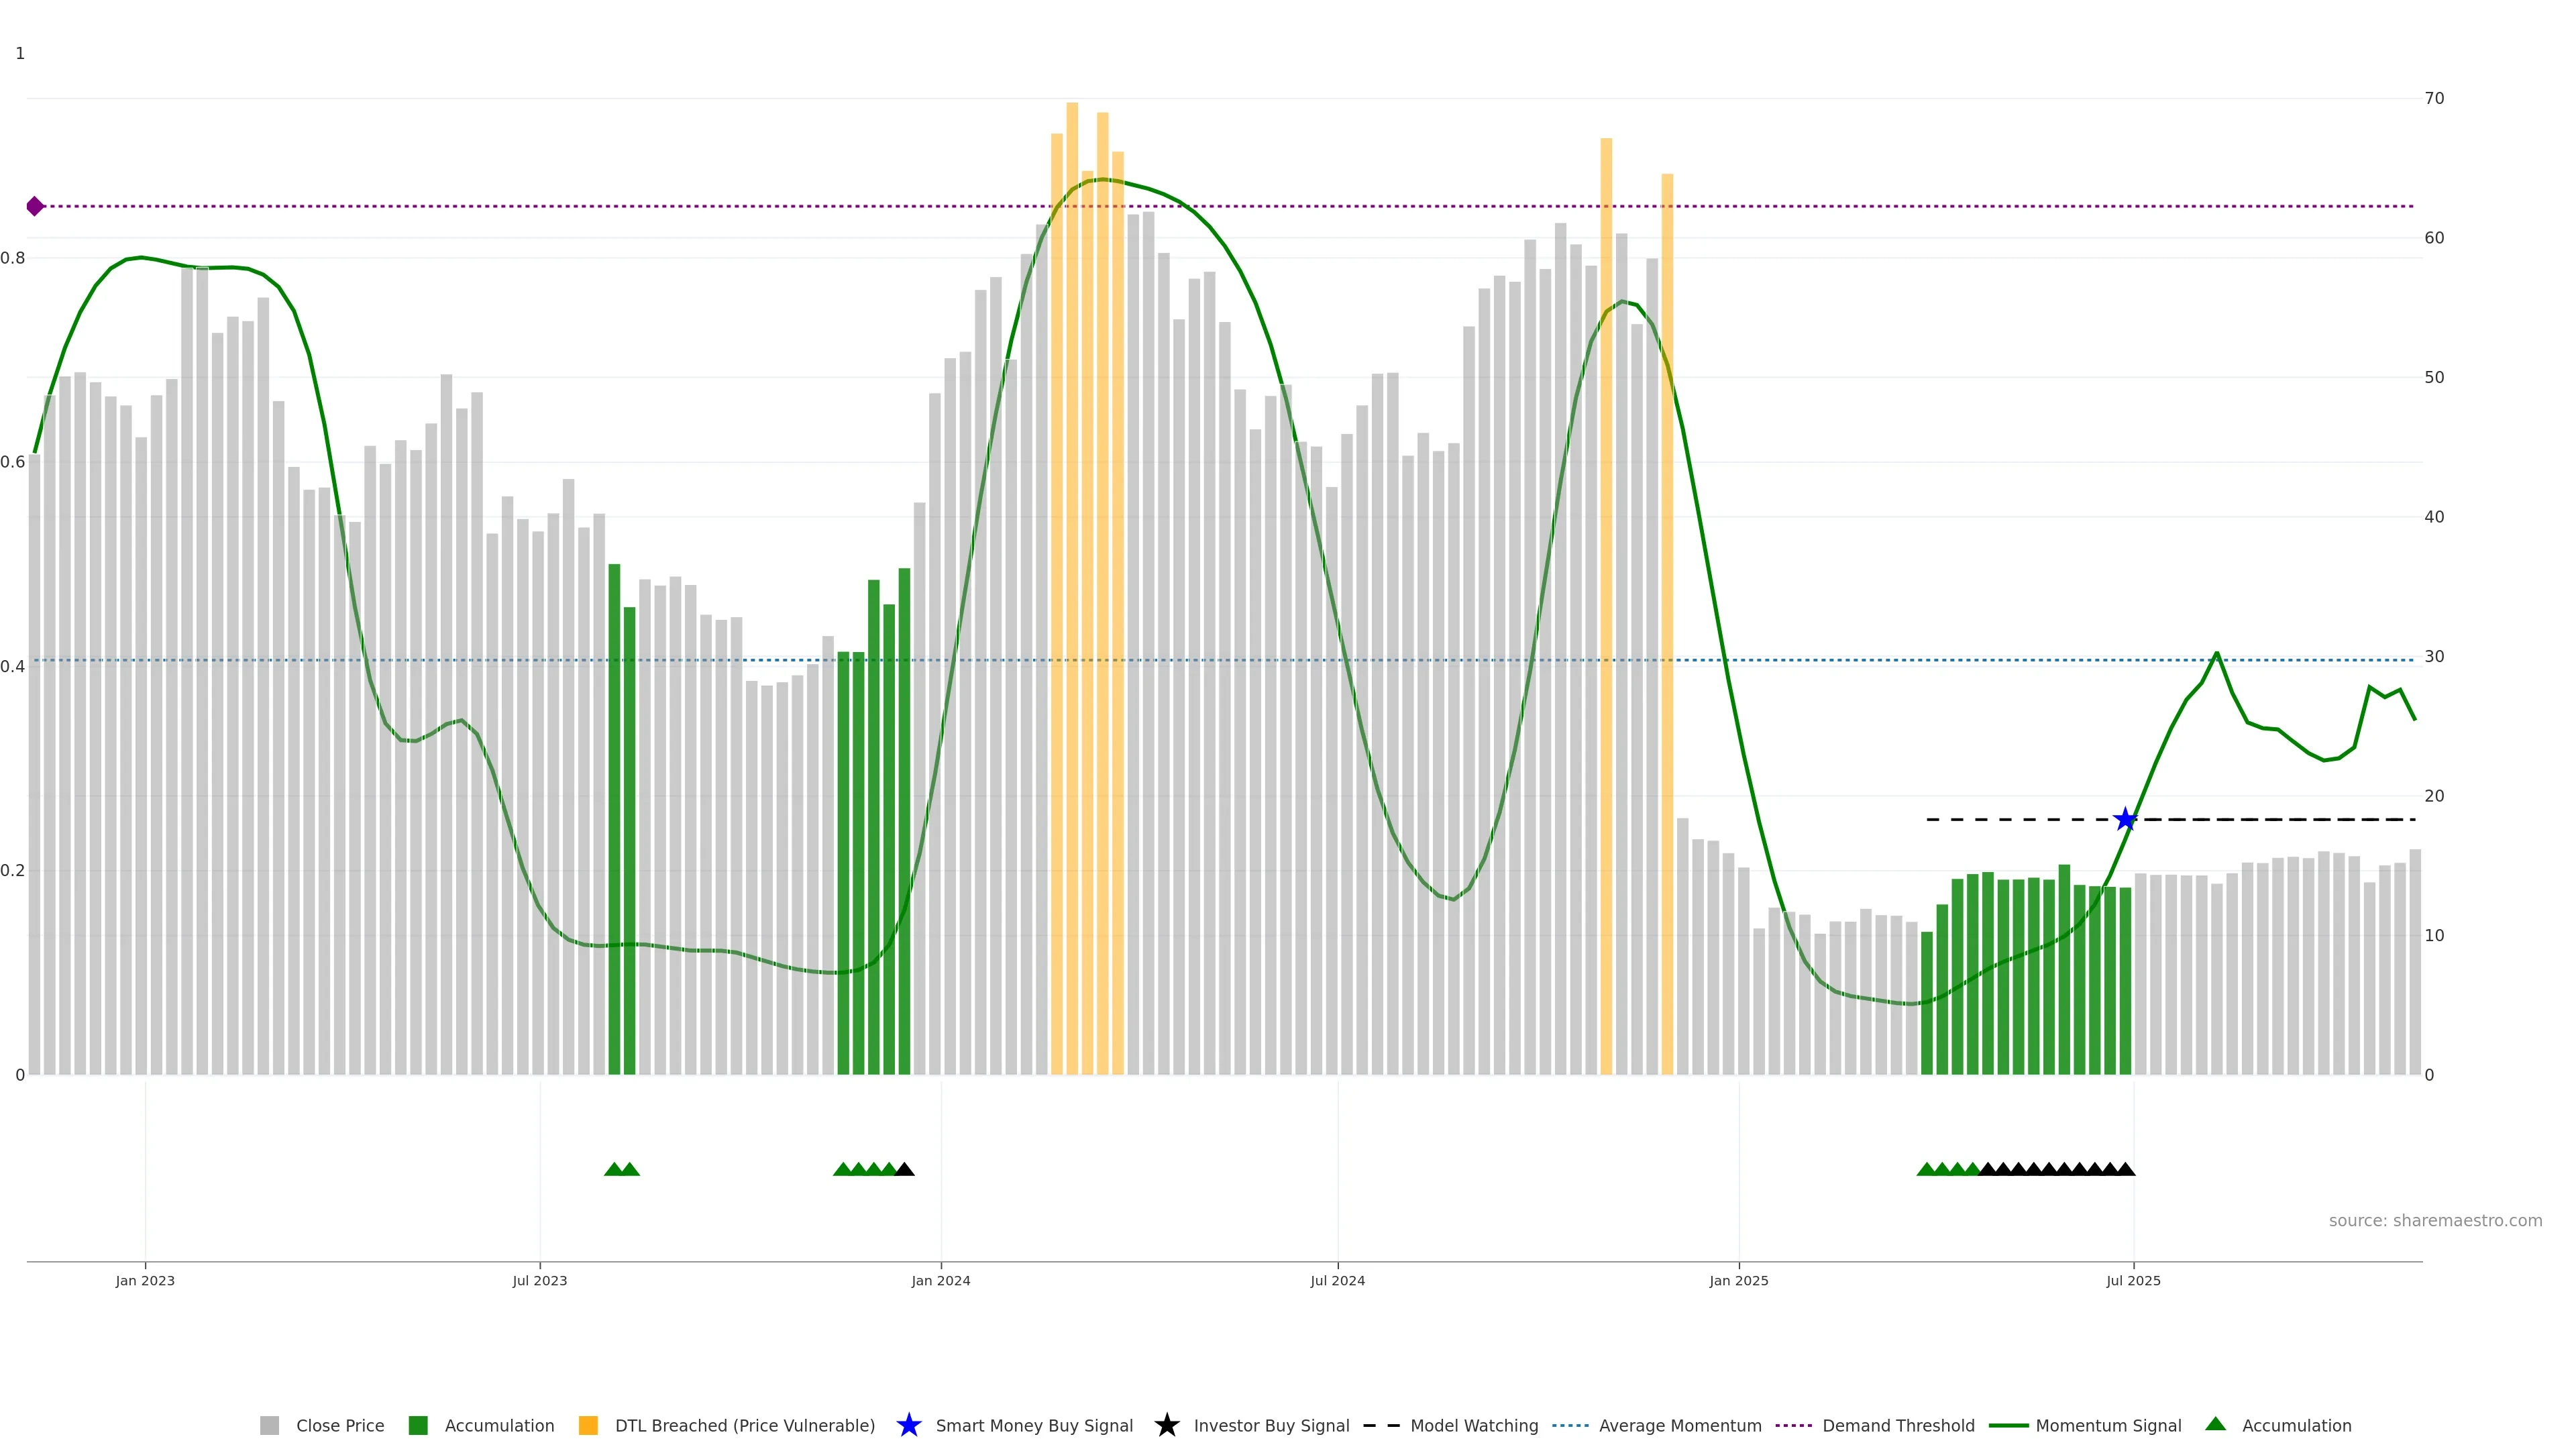The width and height of the screenshot is (2576, 1449).
Task: Click the green Accumulation triangle legend icon
Action: pyautogui.click(x=2215, y=1424)
